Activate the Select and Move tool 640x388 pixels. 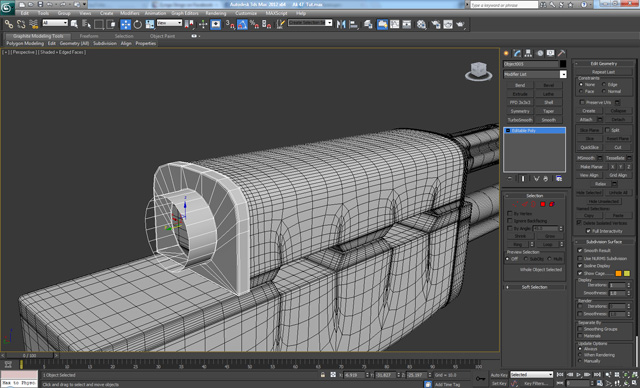[x=125, y=24]
